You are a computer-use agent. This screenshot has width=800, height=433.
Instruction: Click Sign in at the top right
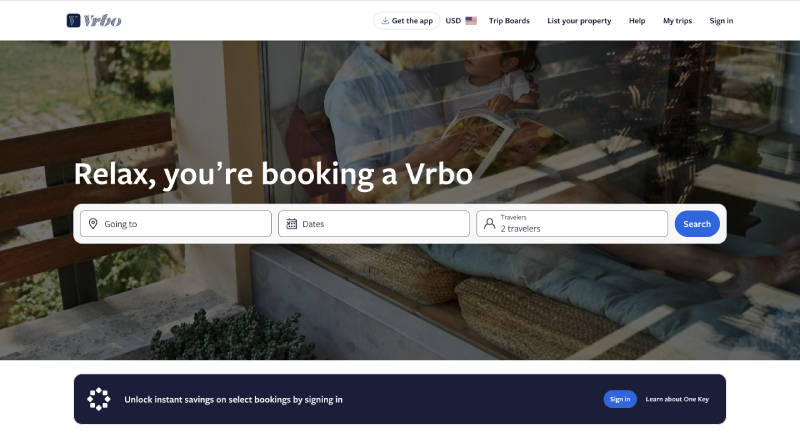point(721,20)
